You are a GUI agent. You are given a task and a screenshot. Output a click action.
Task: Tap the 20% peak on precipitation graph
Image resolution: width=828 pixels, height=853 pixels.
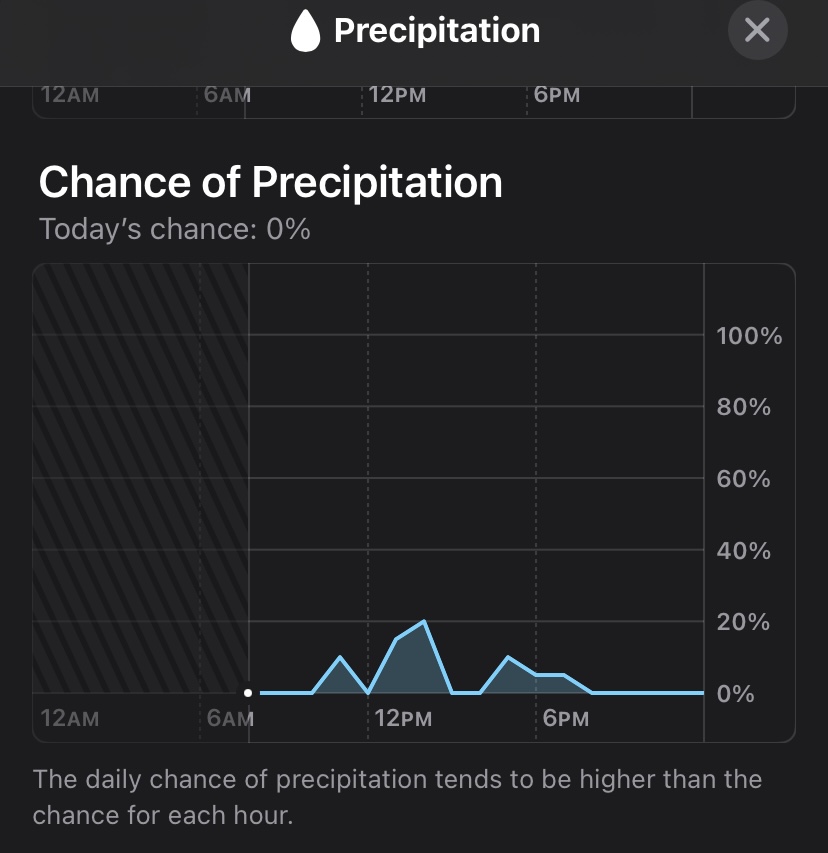(423, 621)
